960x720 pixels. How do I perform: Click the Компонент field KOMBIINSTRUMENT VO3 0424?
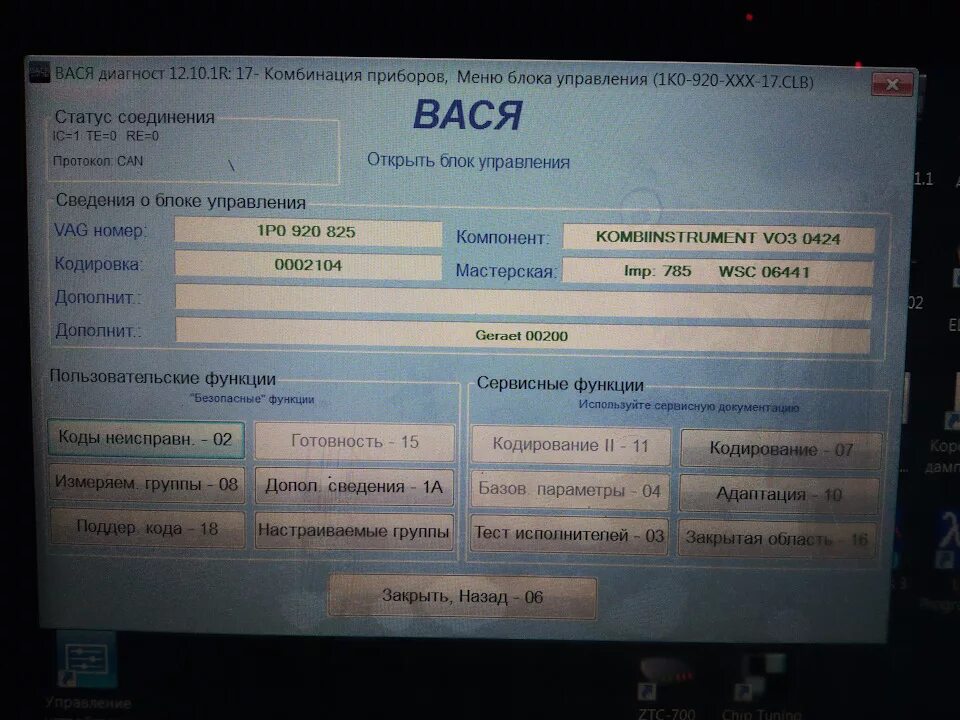pos(719,238)
